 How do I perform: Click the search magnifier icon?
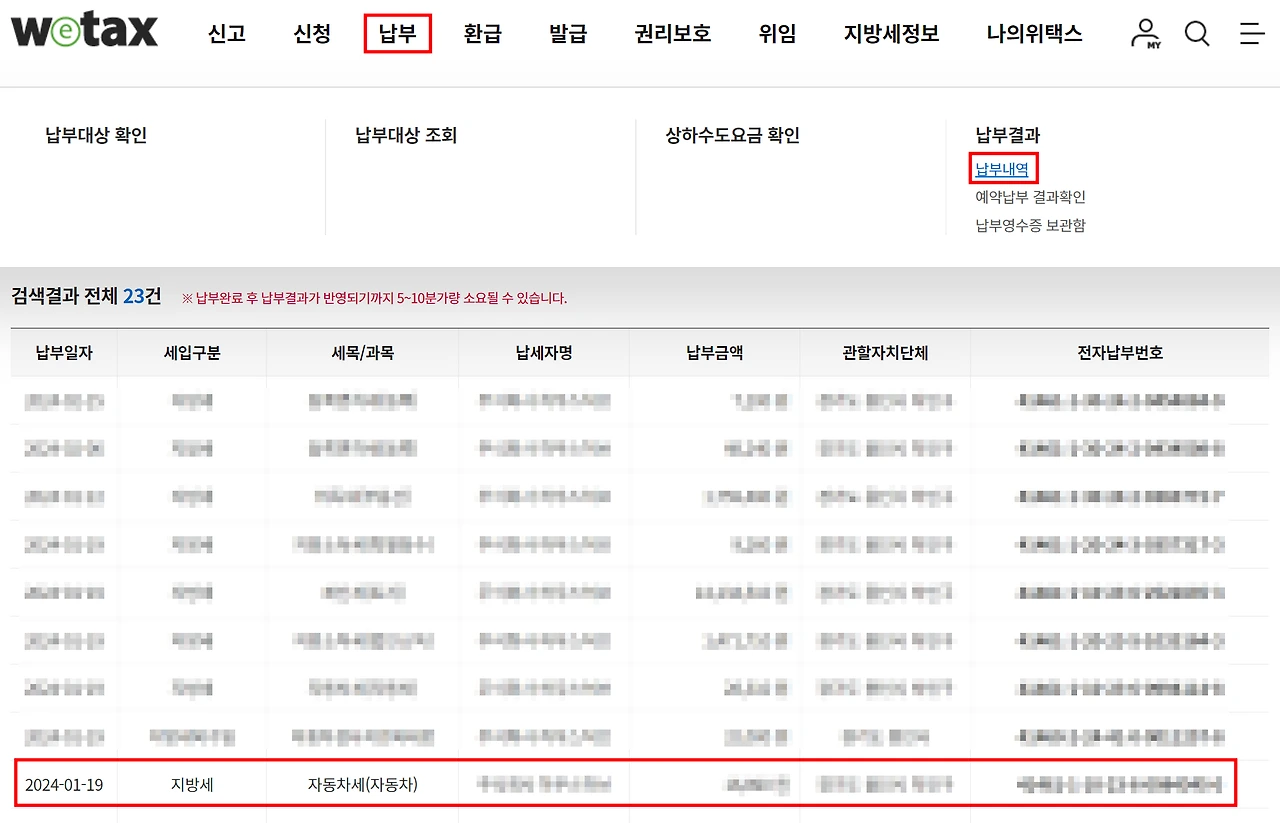tap(1196, 33)
